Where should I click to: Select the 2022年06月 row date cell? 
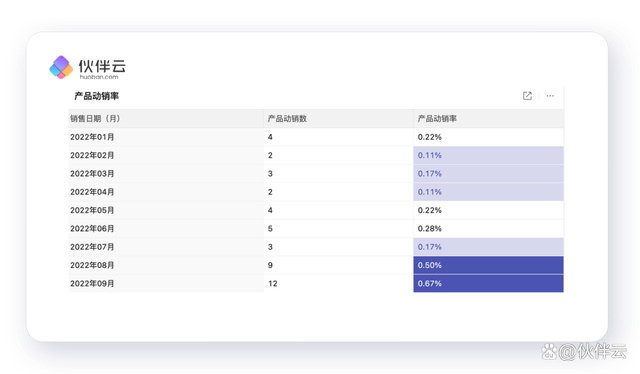(166, 228)
